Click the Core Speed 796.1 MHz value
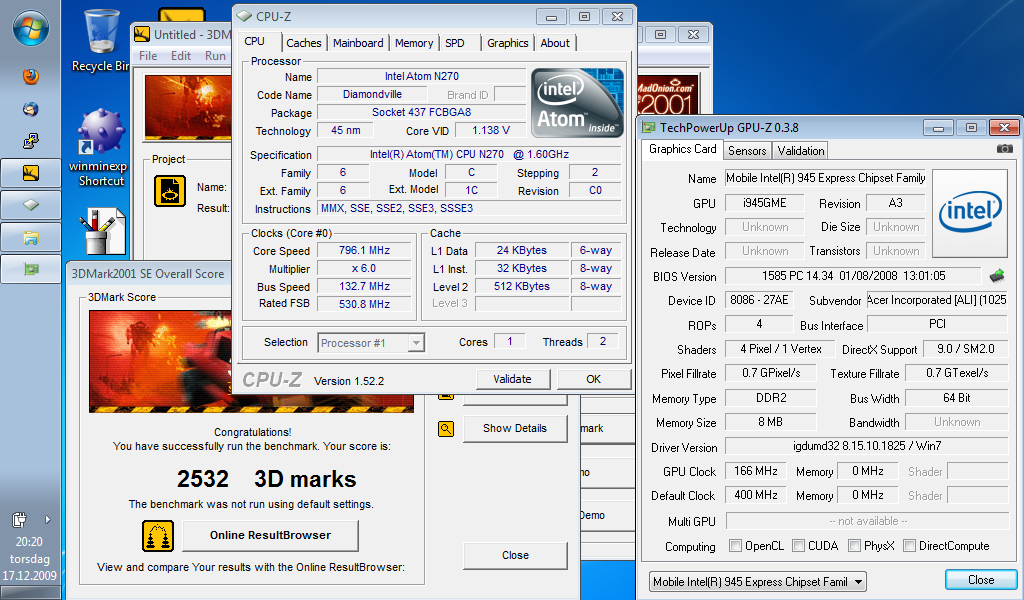 pos(364,251)
